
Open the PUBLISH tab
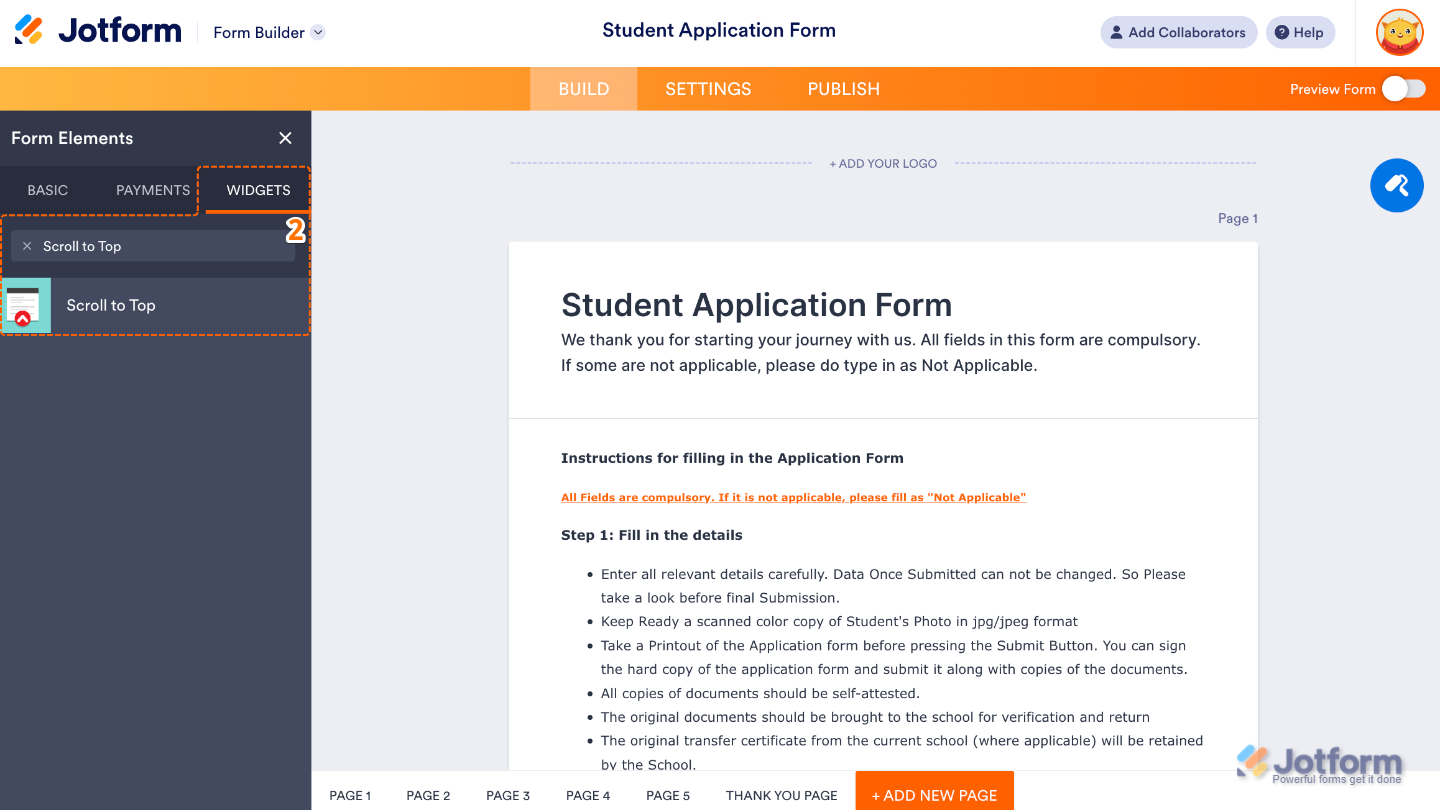(843, 88)
